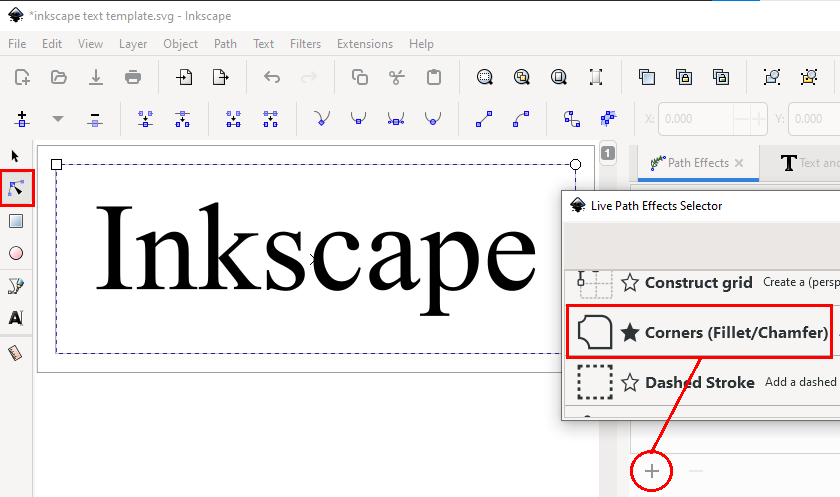
Task: Click the Save document icon
Action: point(95,77)
